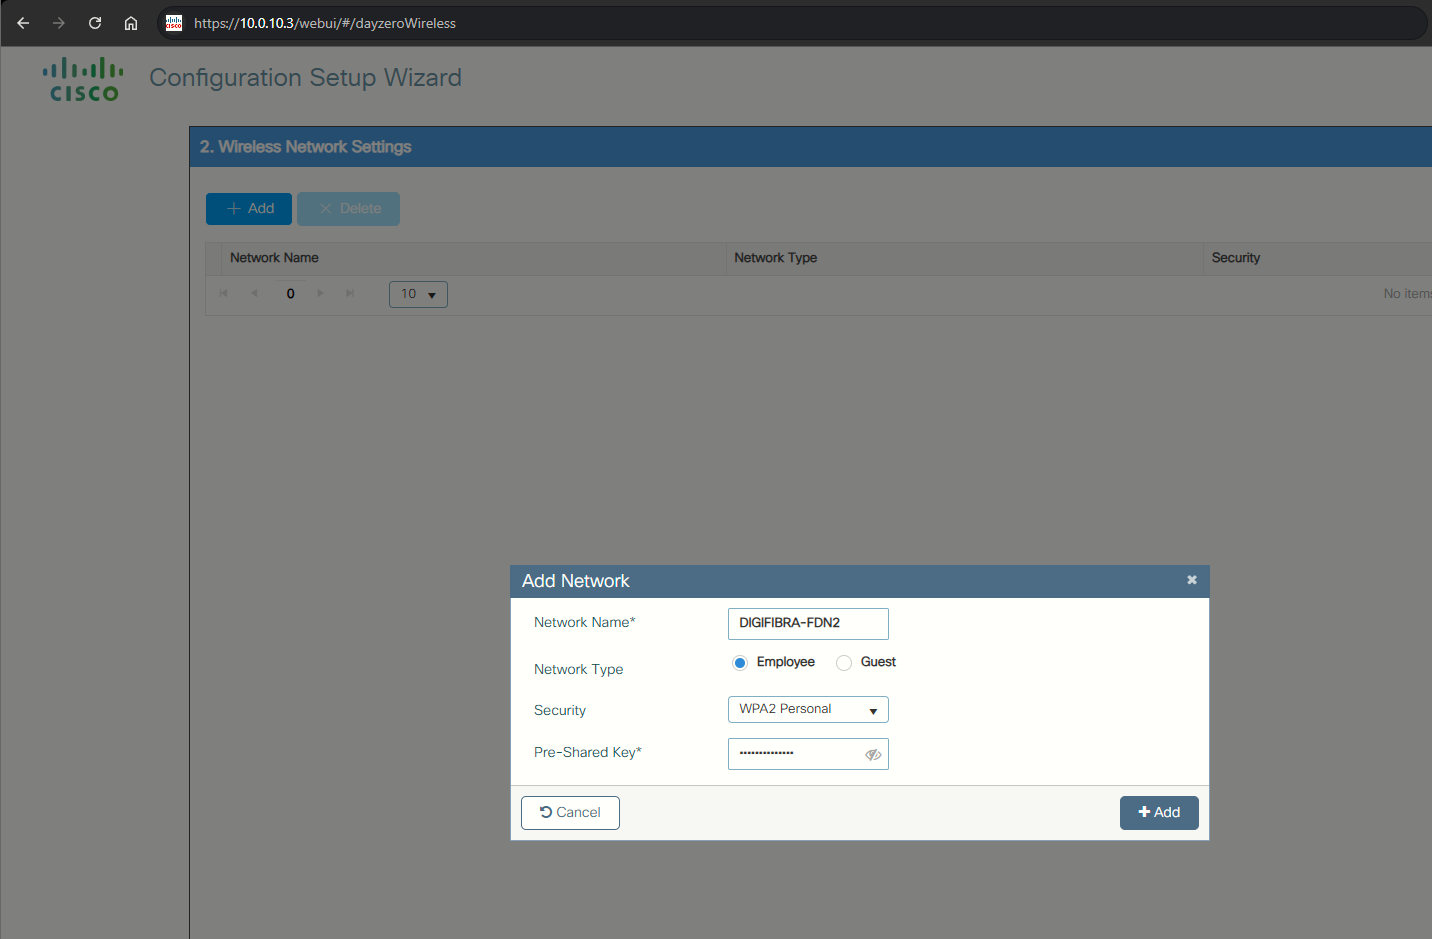Click the current page number 0
The height and width of the screenshot is (939, 1432).
291,294
